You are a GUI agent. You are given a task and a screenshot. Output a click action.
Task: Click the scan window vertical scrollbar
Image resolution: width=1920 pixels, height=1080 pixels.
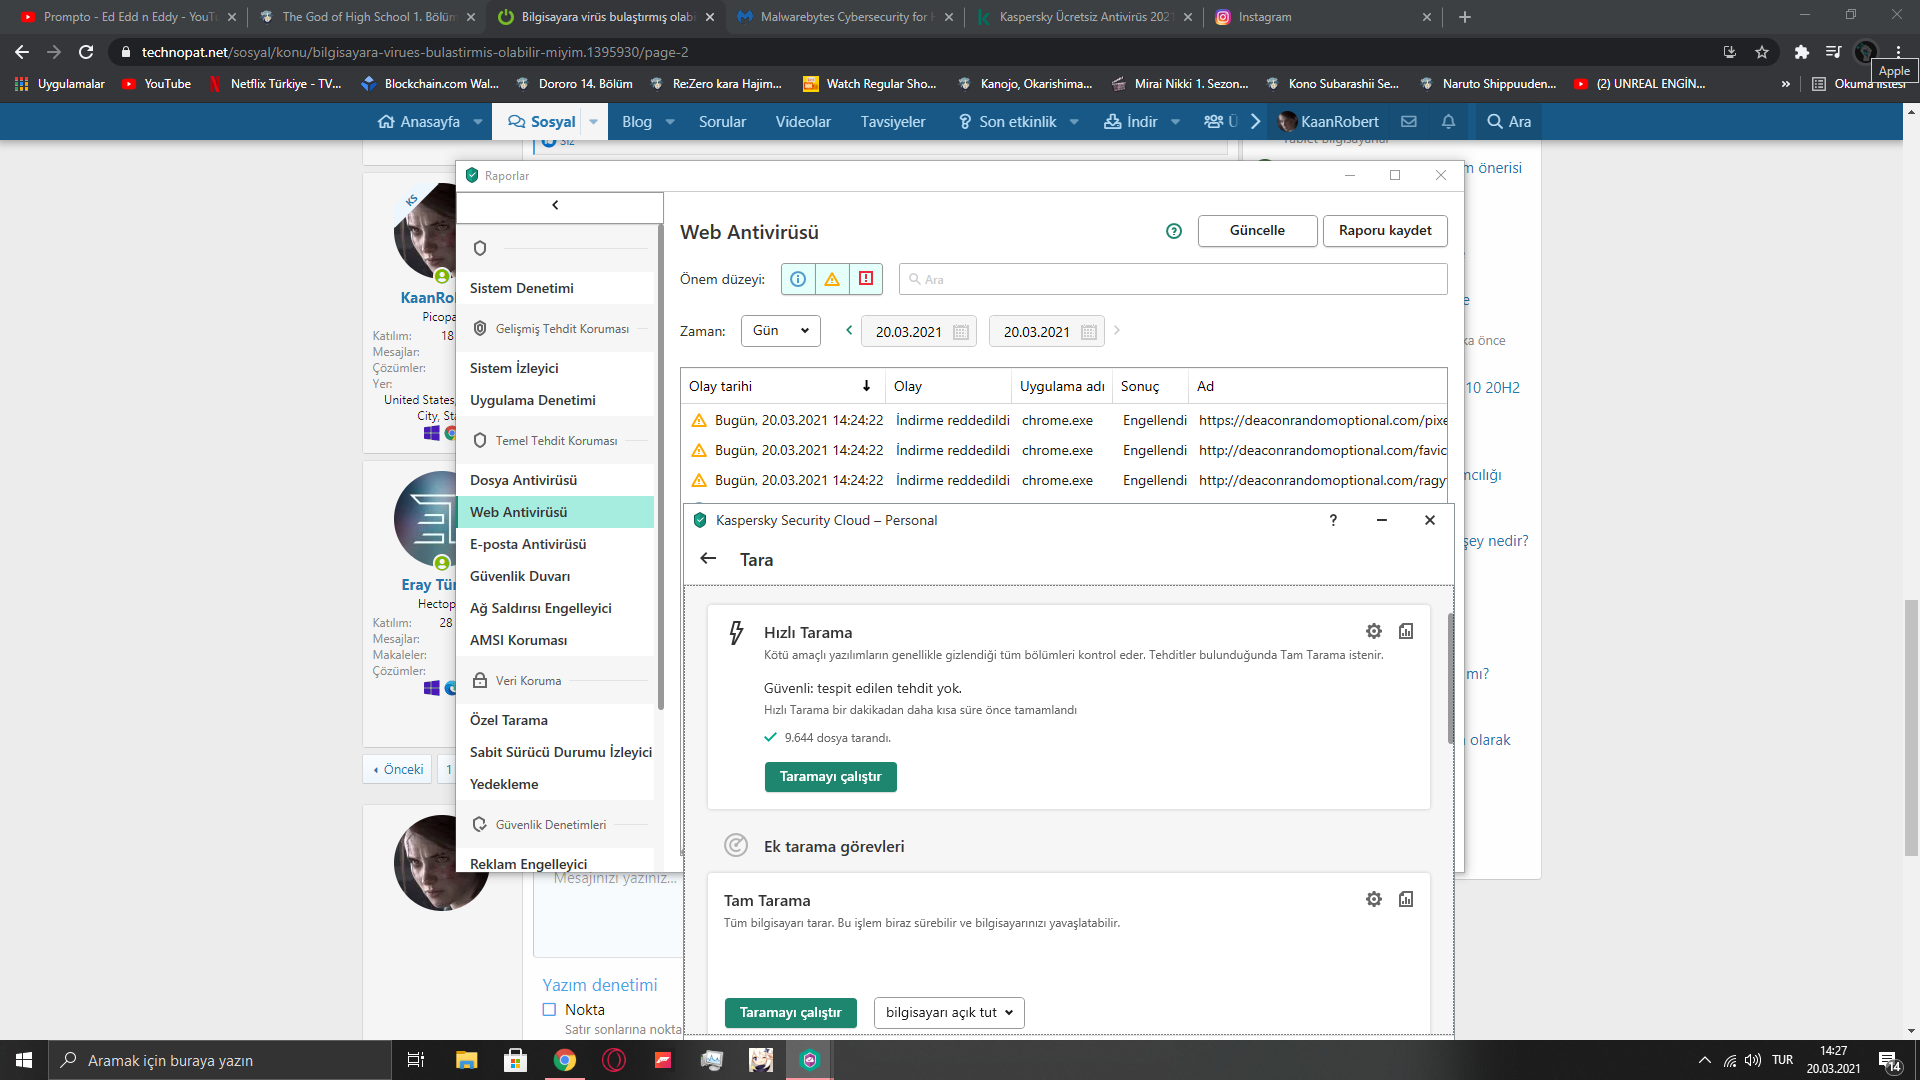click(x=1450, y=680)
